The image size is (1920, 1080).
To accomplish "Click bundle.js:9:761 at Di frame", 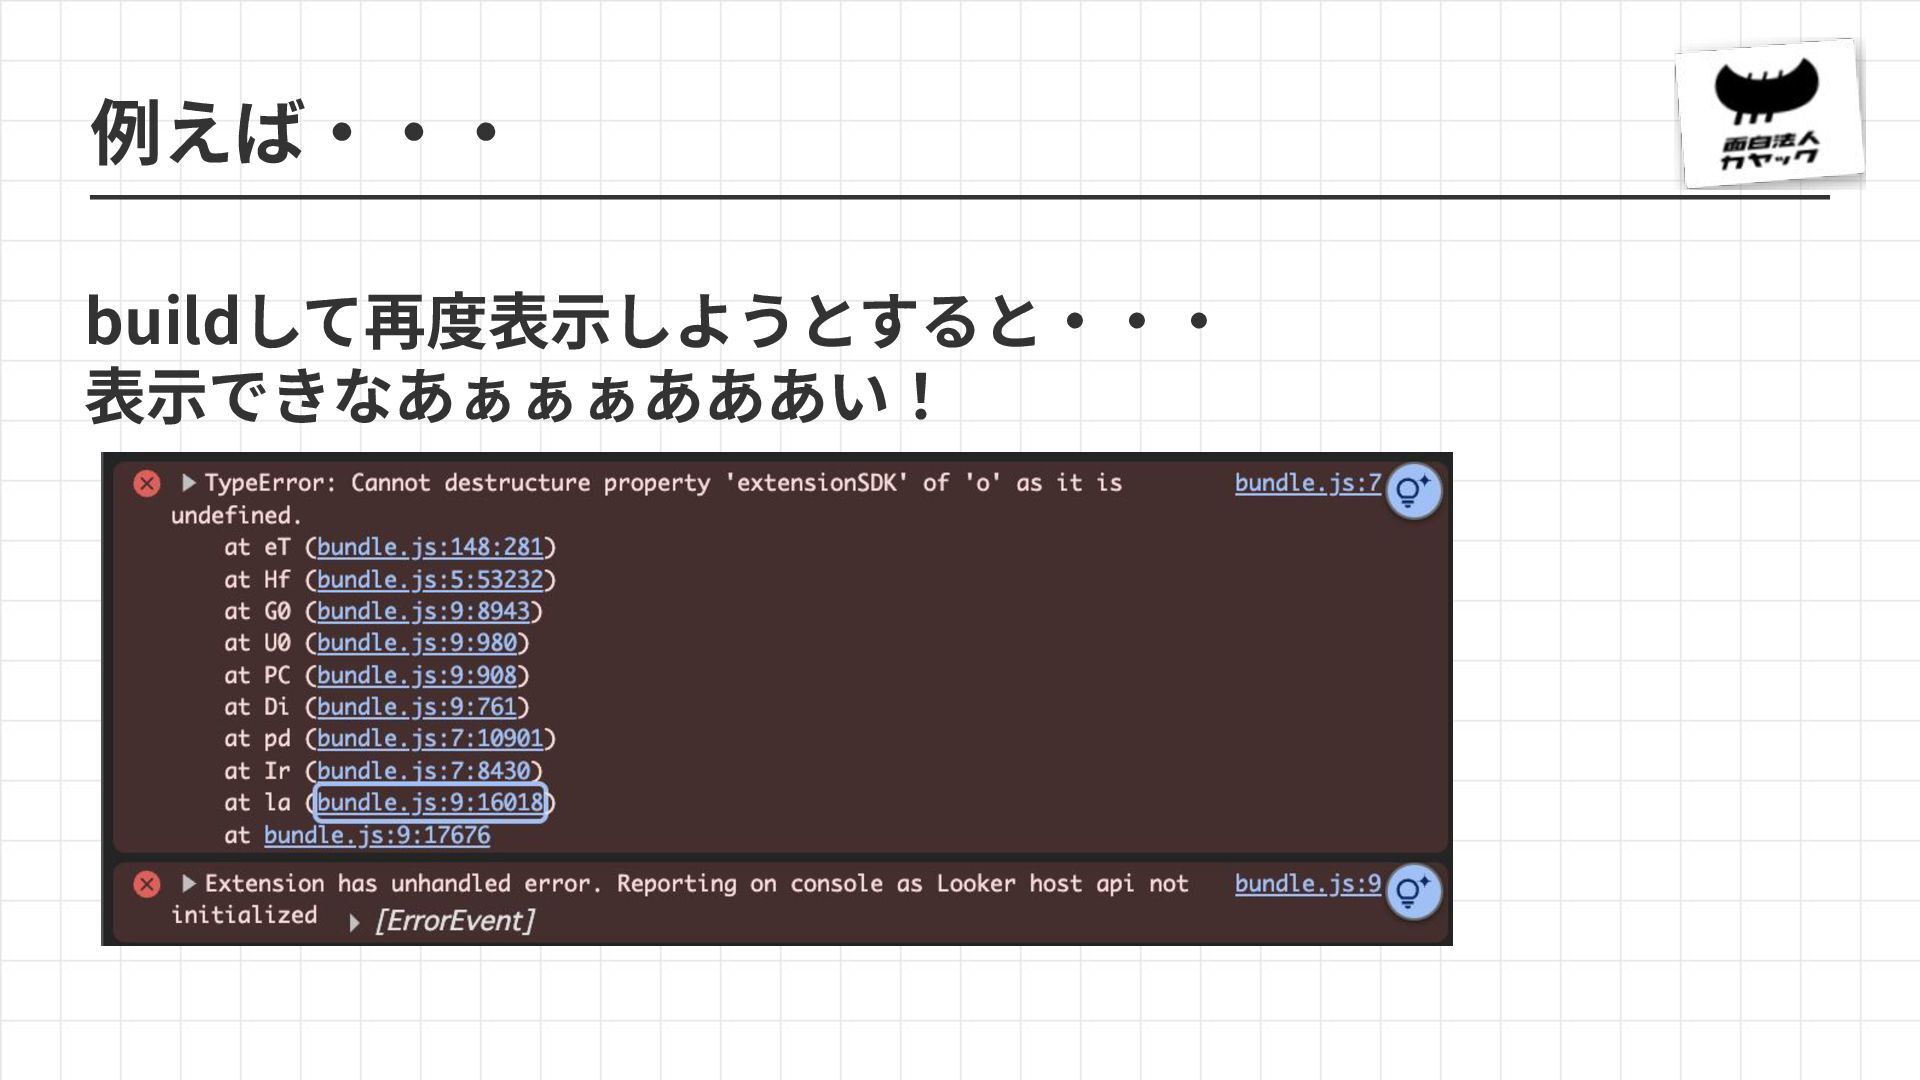I will pos(417,707).
